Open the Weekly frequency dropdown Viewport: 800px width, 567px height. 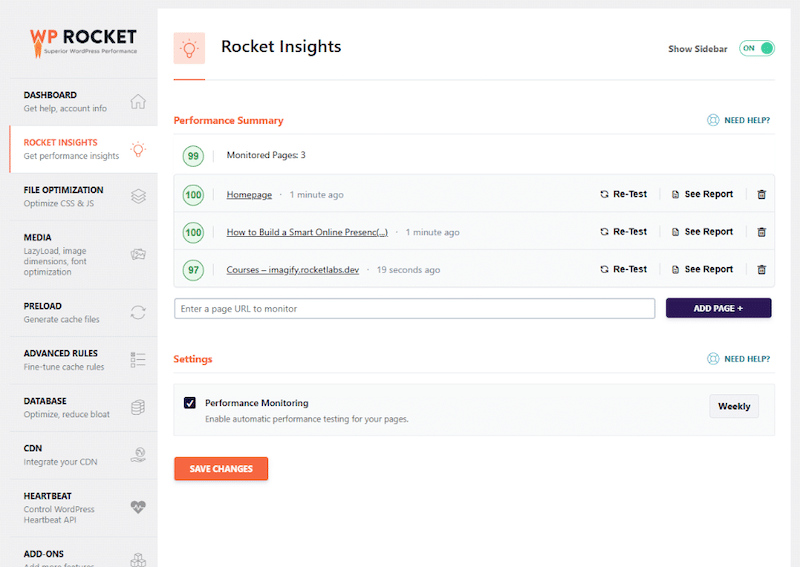click(x=734, y=406)
